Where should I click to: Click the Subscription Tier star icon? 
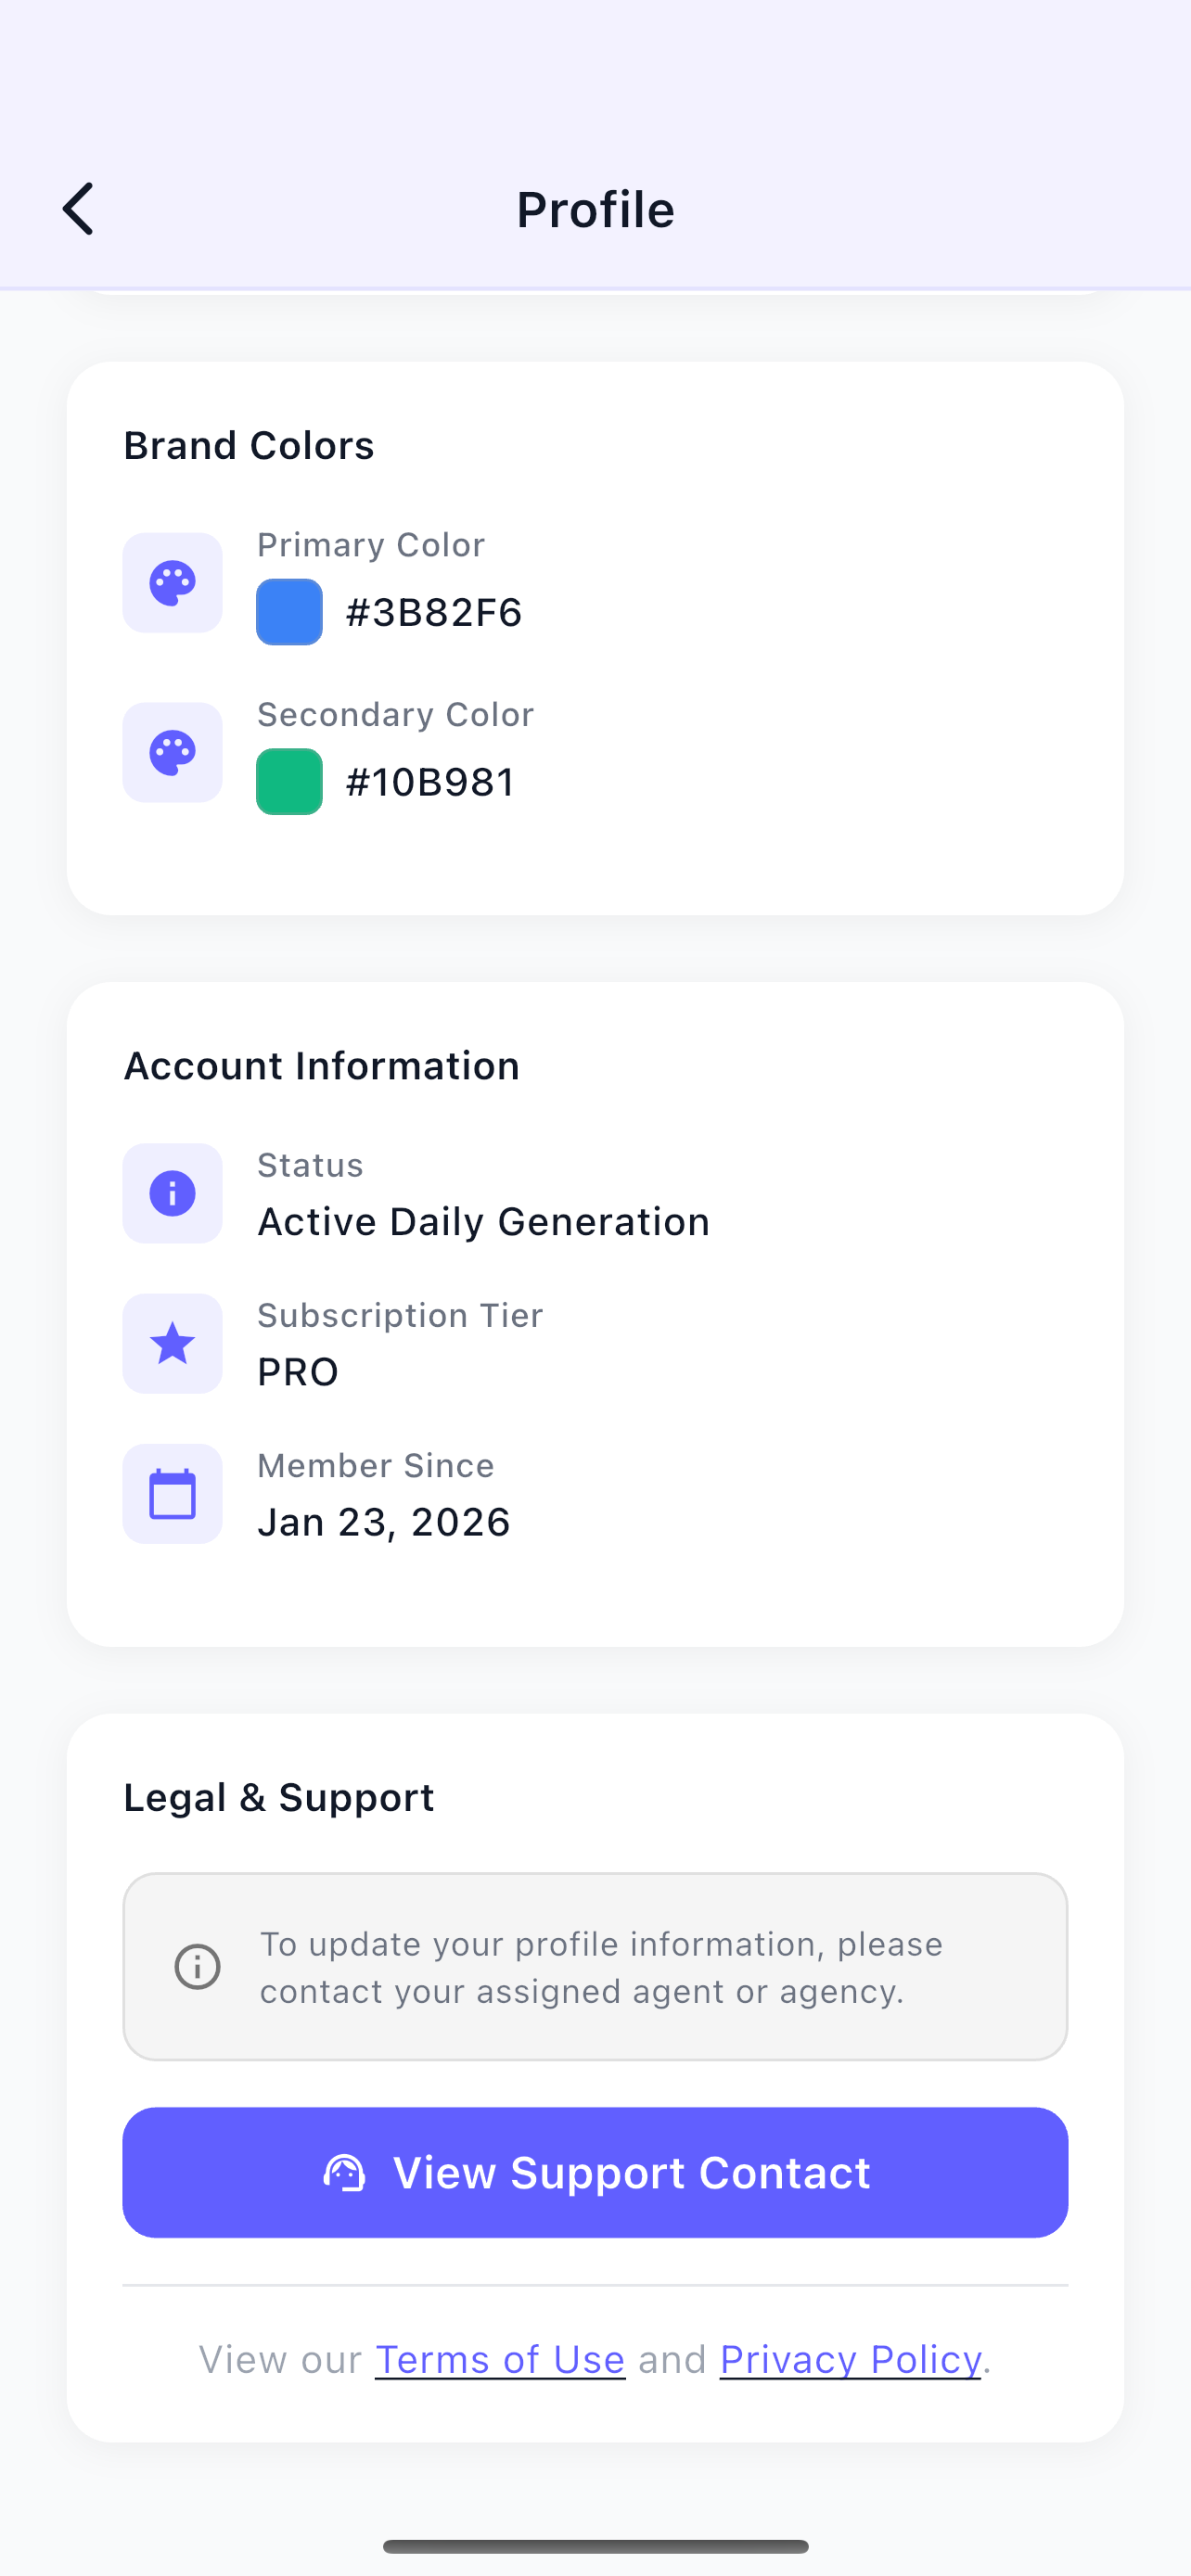[172, 1344]
